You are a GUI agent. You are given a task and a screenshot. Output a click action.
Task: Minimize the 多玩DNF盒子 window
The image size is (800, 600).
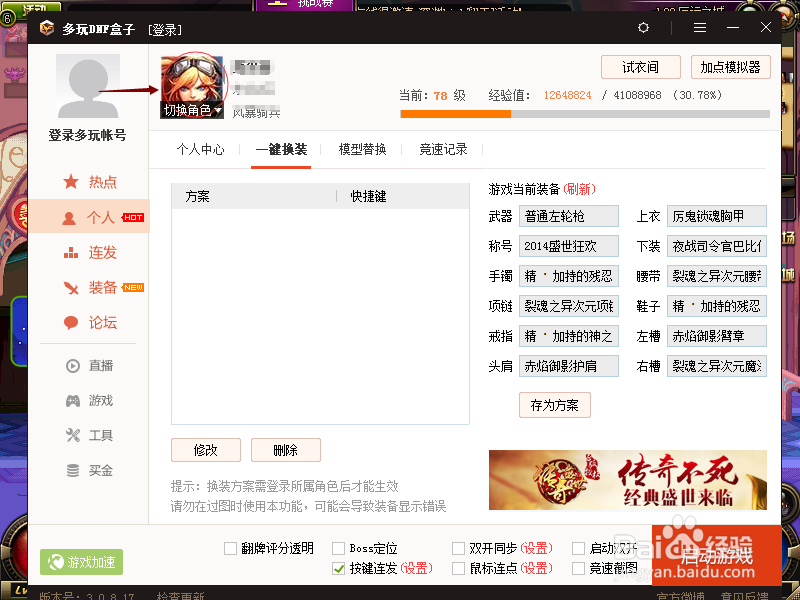(x=733, y=28)
